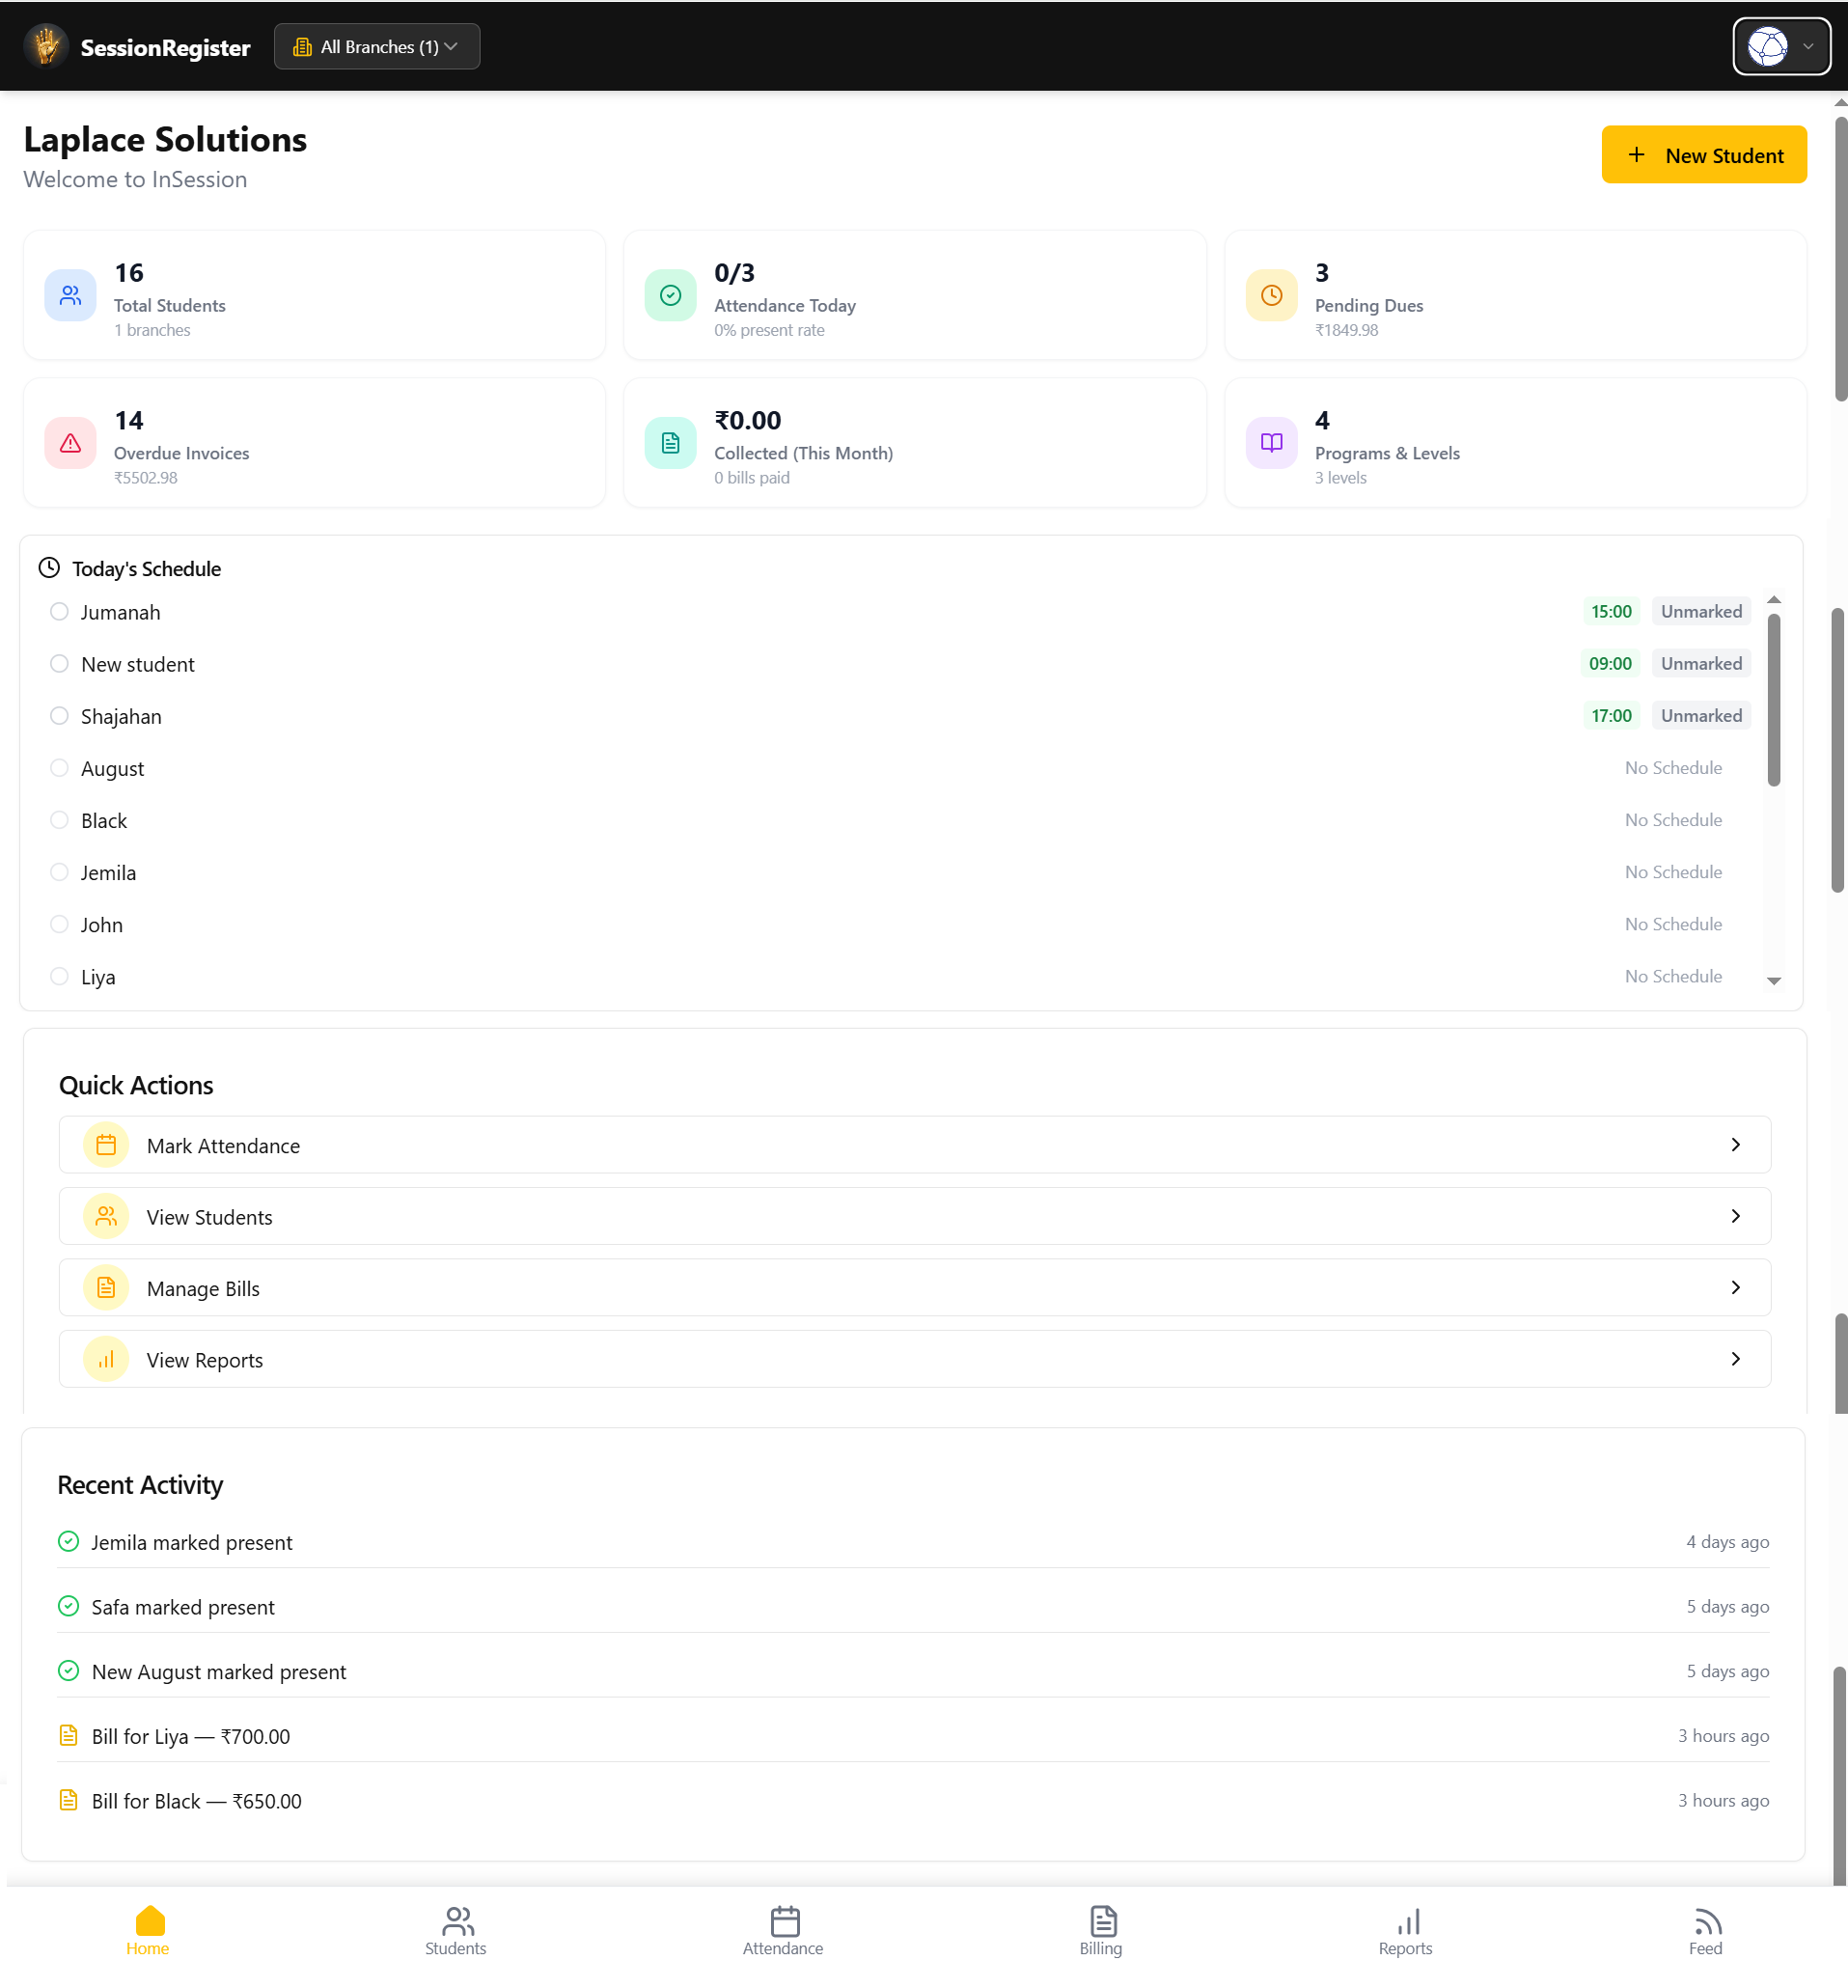The width and height of the screenshot is (1848, 1988).
Task: Click the SessionRegister hand logo
Action: point(46,46)
